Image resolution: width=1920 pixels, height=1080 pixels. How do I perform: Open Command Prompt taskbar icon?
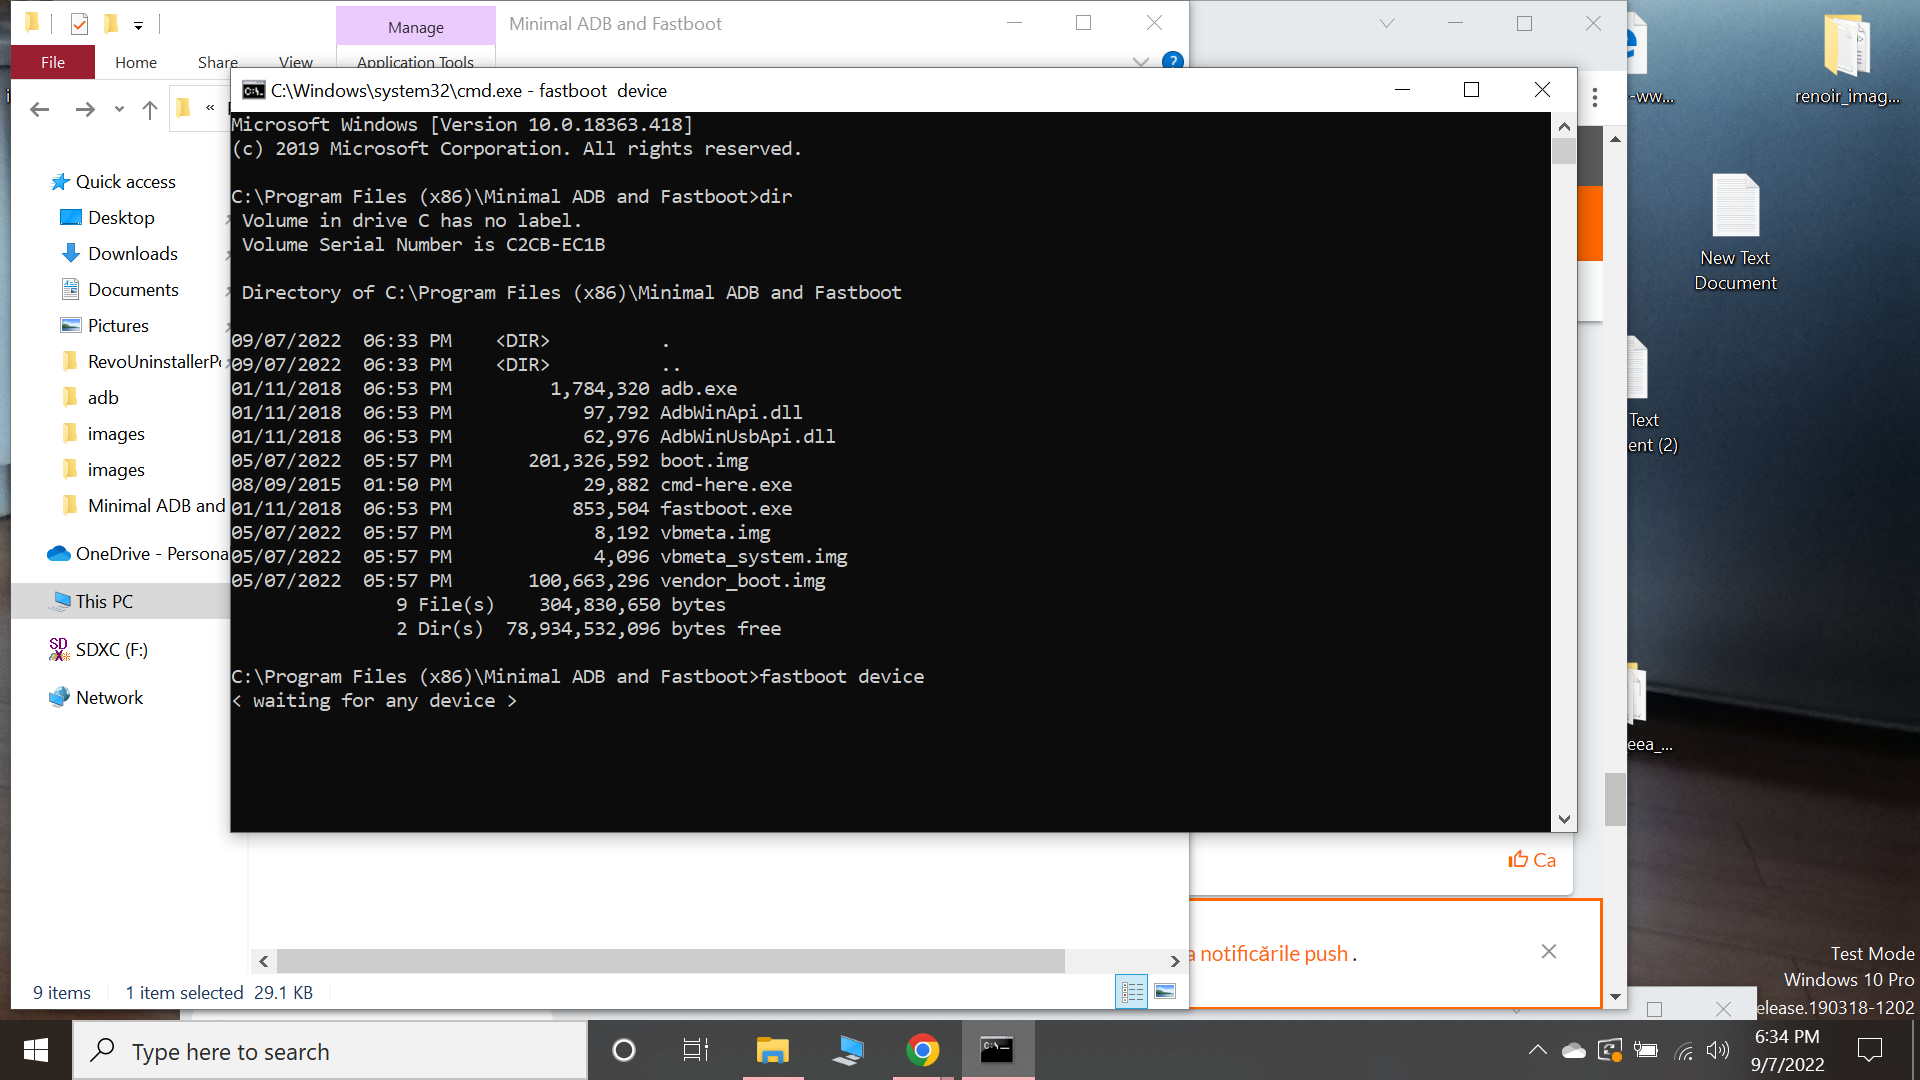coord(997,1050)
